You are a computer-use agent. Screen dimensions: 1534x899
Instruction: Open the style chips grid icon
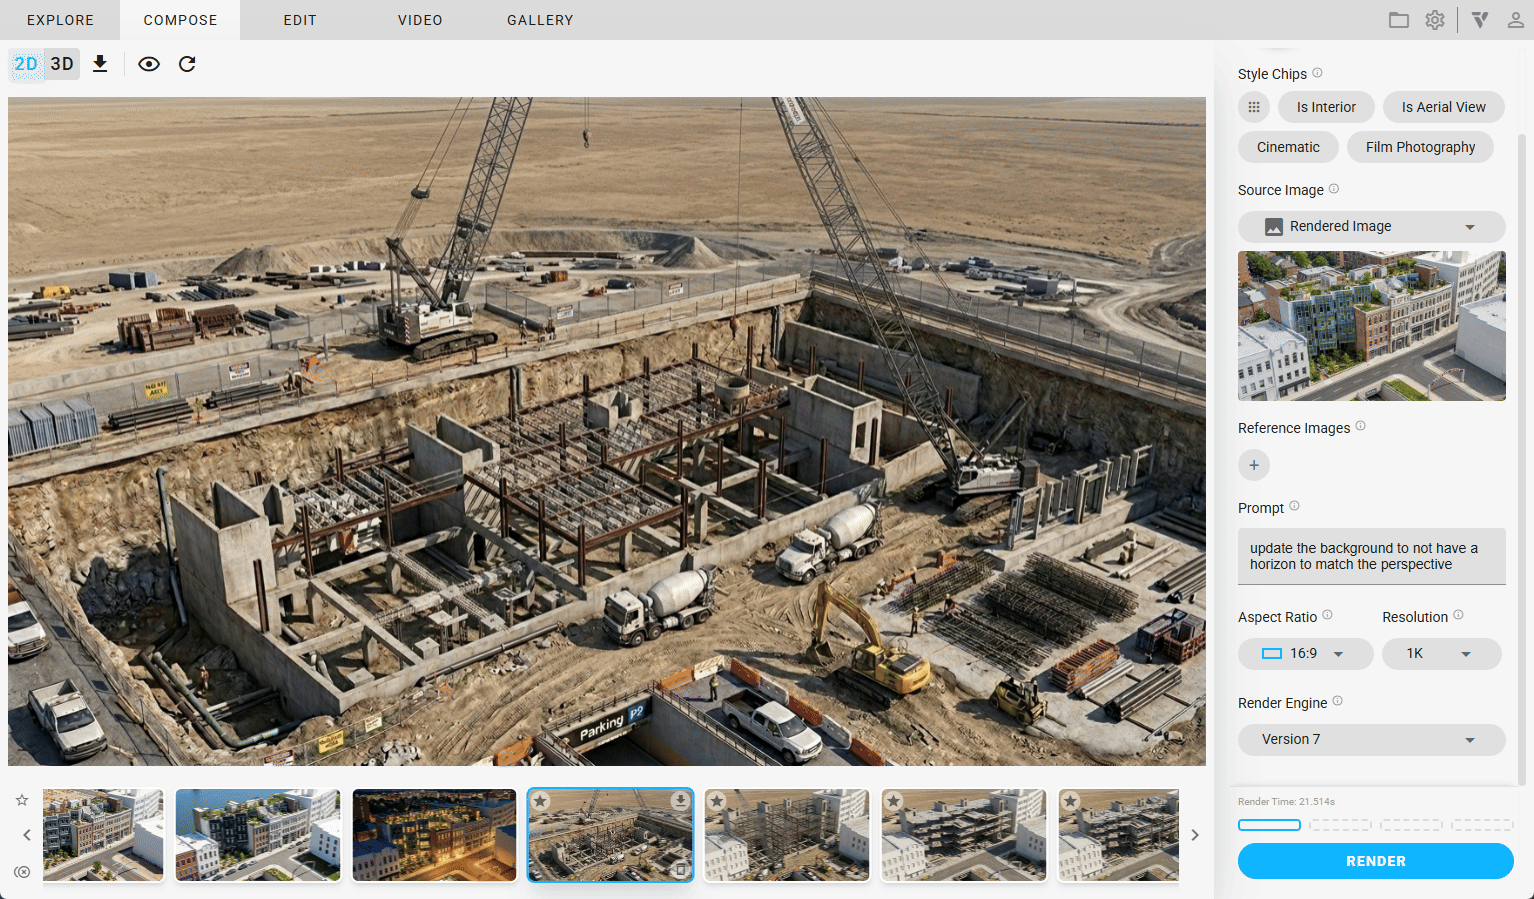[x=1254, y=107]
